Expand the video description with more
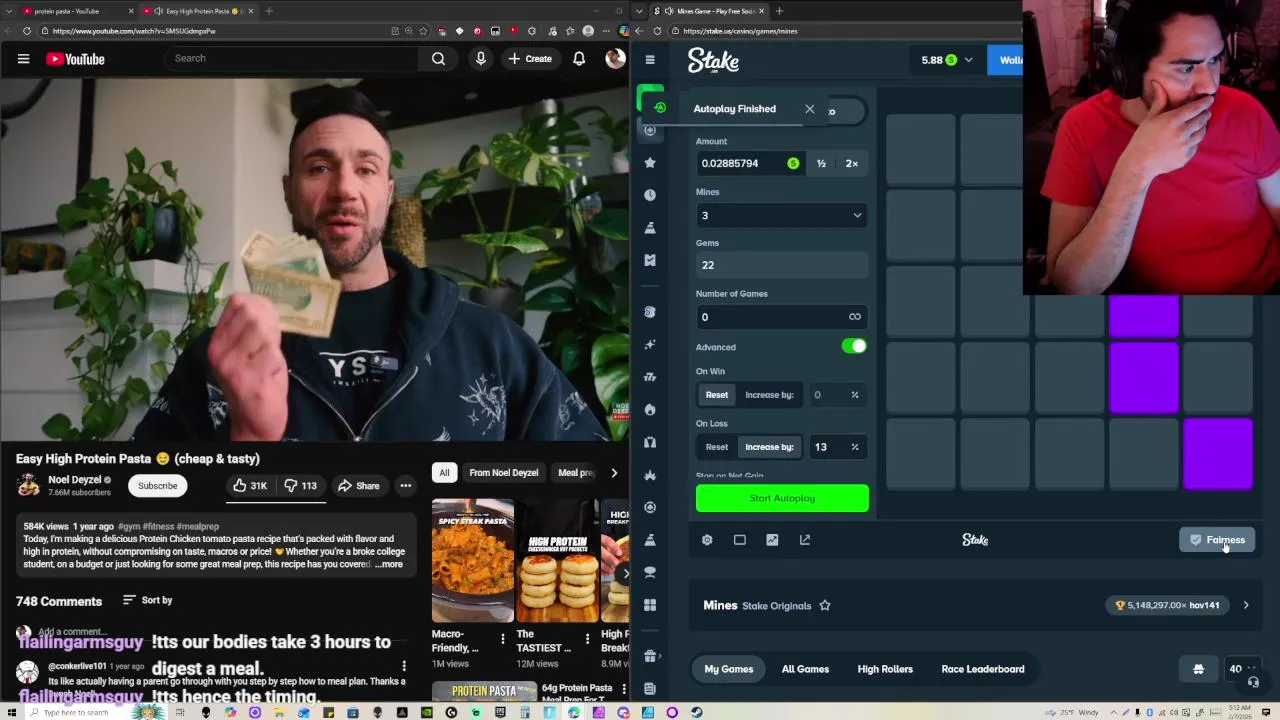This screenshot has height=720, width=1280. click(389, 564)
